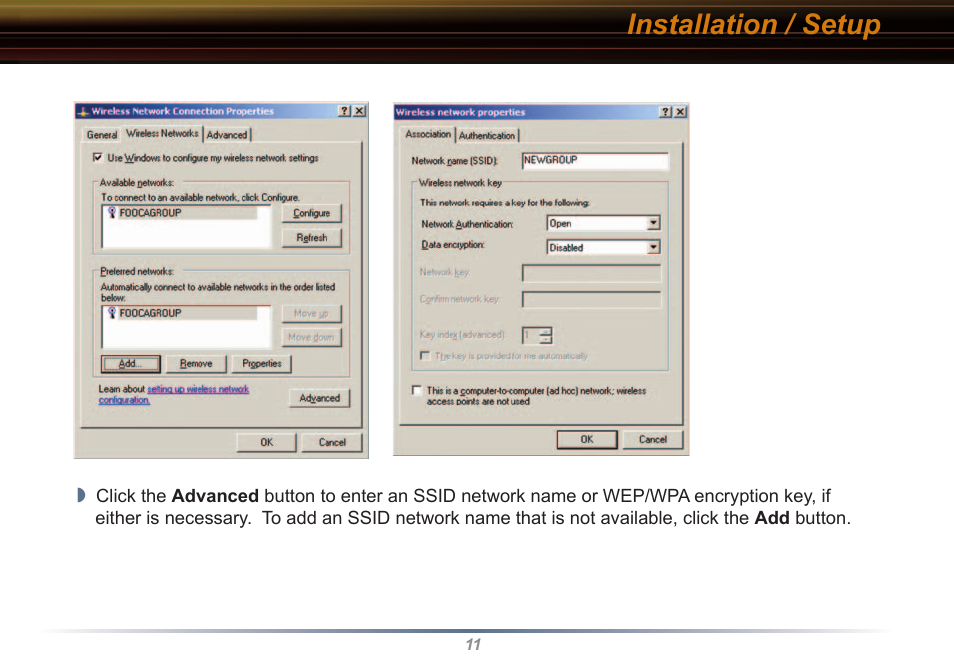Select the Wireless Networks tab
The width and height of the screenshot is (954, 661).
[x=162, y=133]
